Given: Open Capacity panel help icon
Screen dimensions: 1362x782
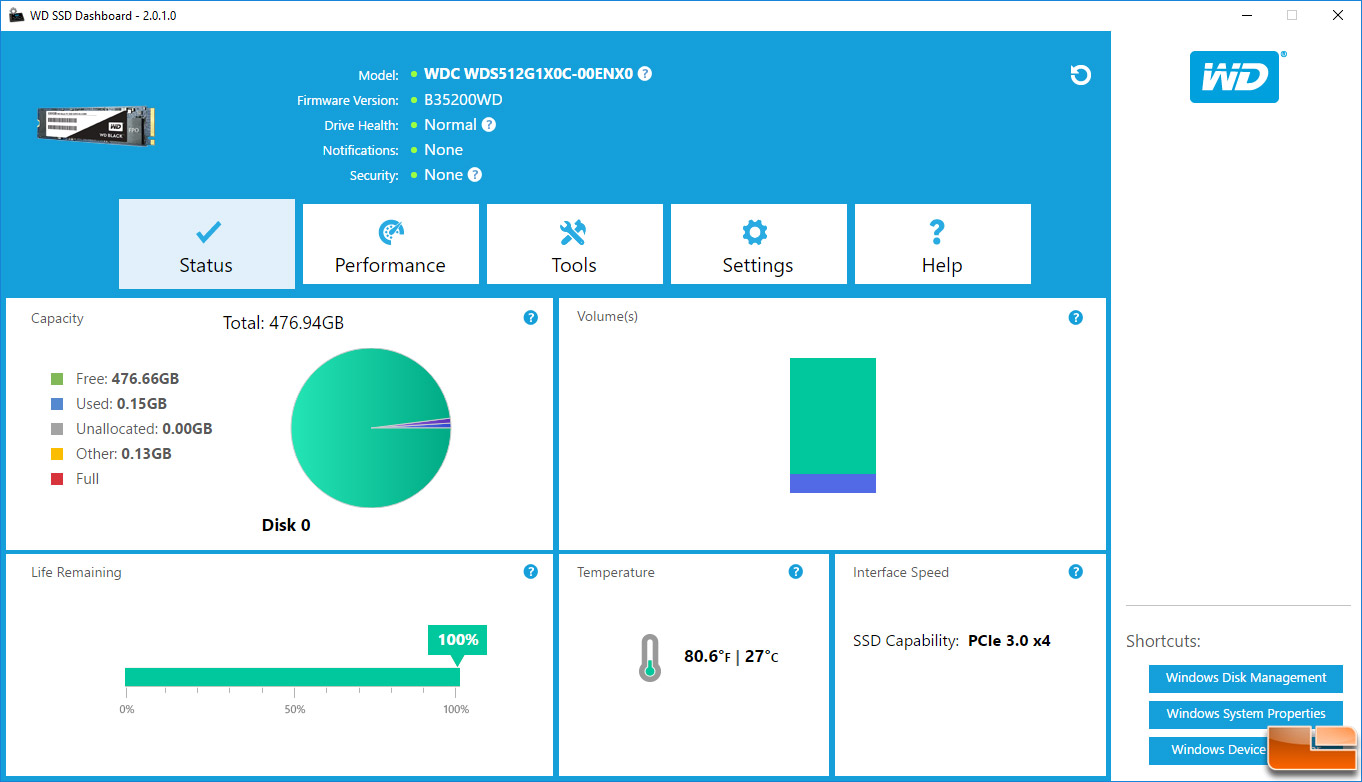Looking at the screenshot, I should (531, 318).
